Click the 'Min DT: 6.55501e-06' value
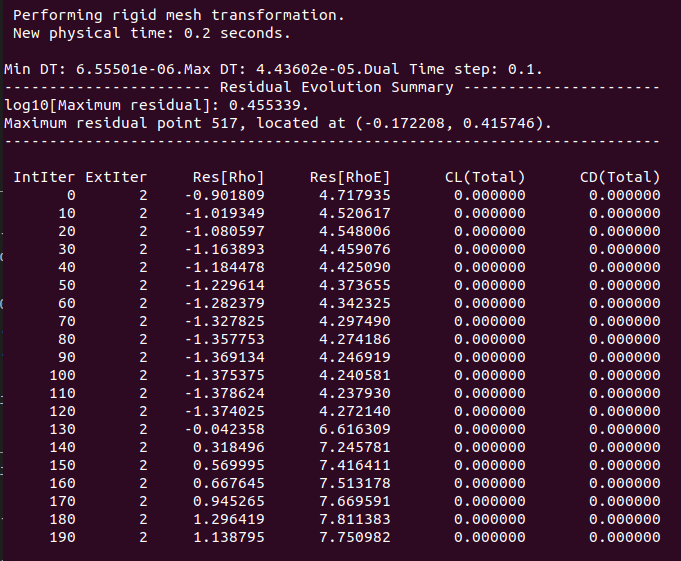Image resolution: width=681 pixels, height=561 pixels. [93, 69]
